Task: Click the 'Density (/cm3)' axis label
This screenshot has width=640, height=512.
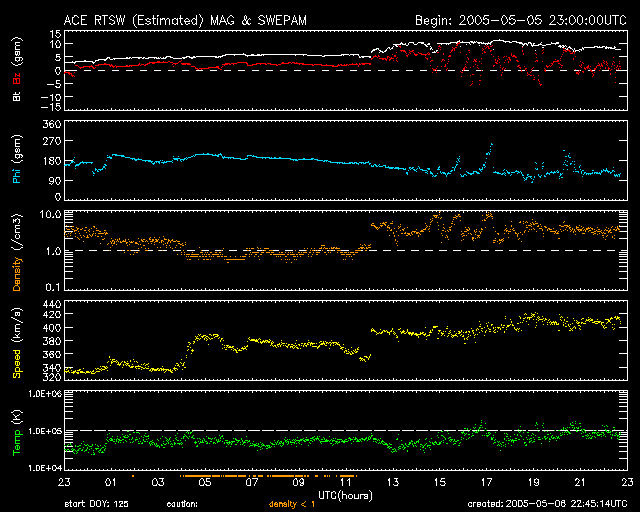Action: tap(17, 252)
